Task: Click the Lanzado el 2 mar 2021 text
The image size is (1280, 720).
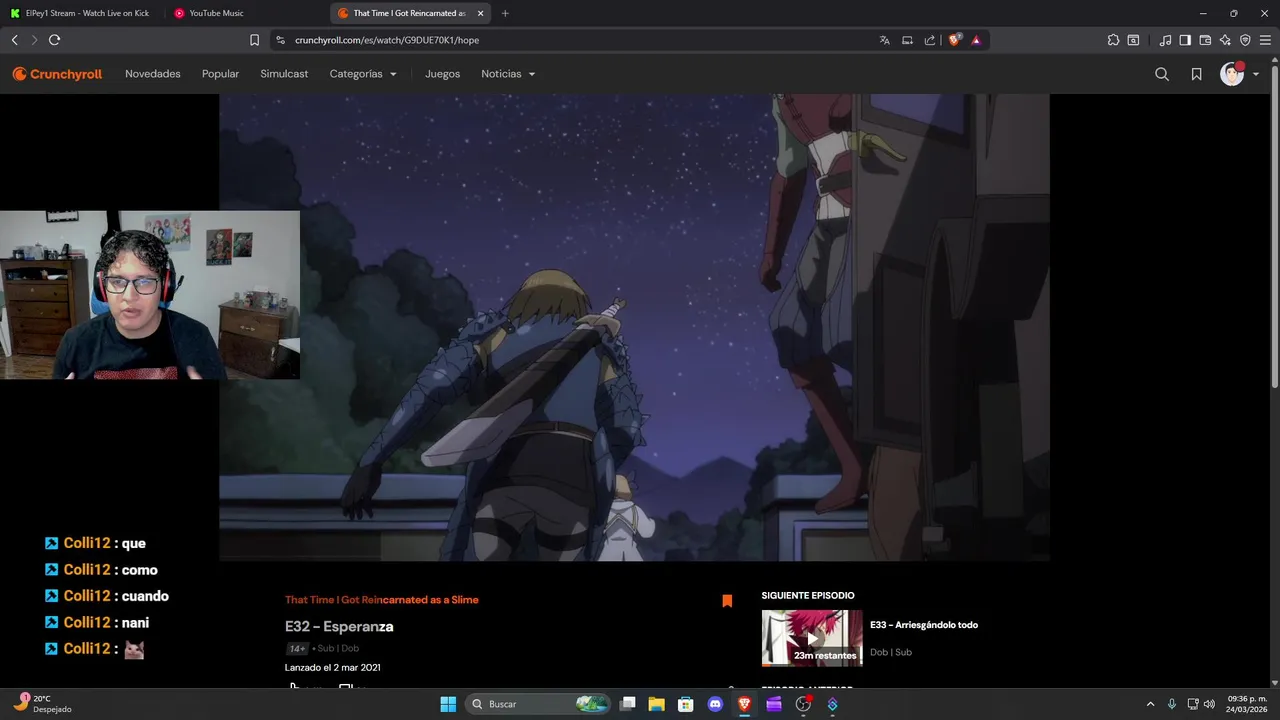Action: point(333,667)
